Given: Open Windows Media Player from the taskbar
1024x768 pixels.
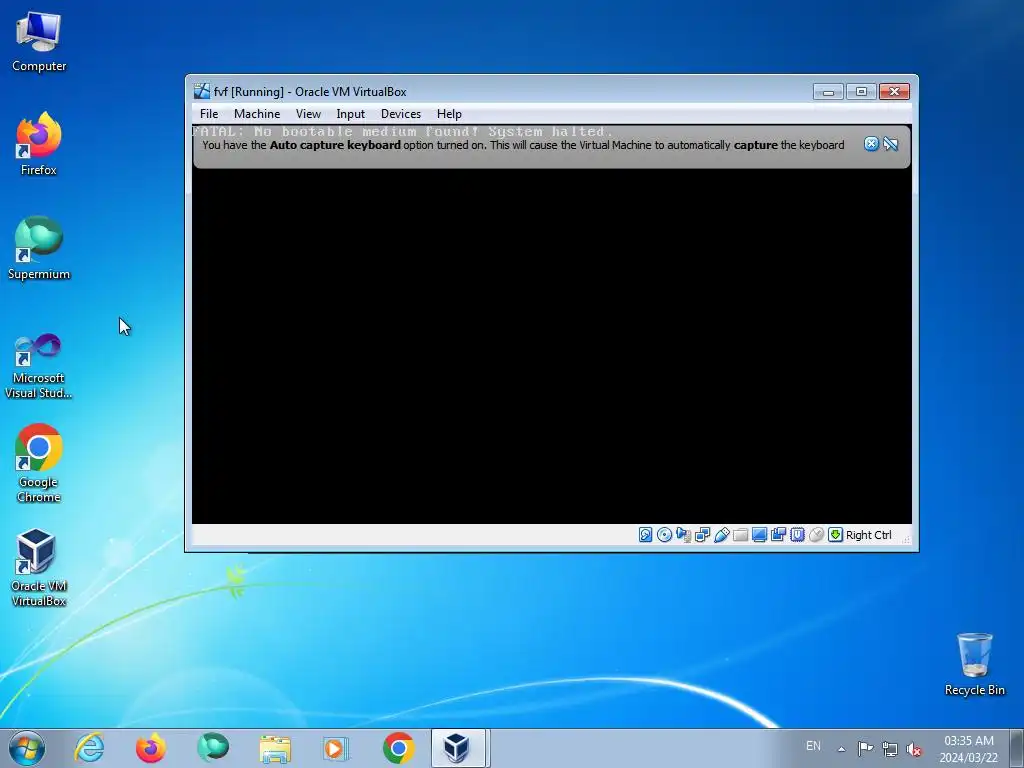Looking at the screenshot, I should coord(337,748).
